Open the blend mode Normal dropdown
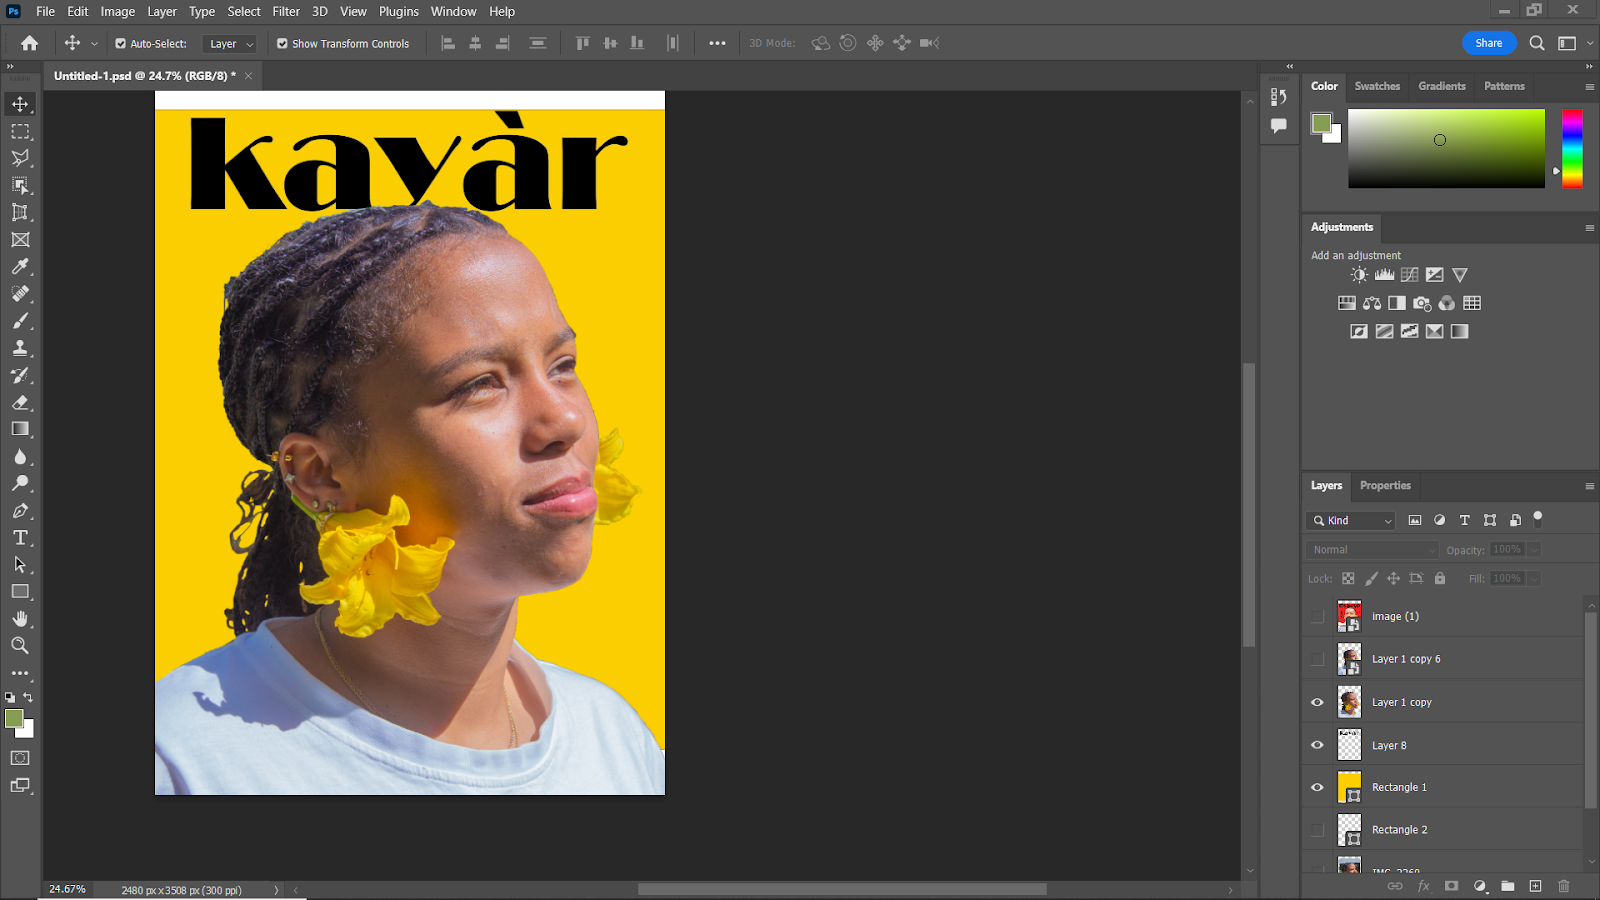The image size is (1600, 900). click(1372, 550)
